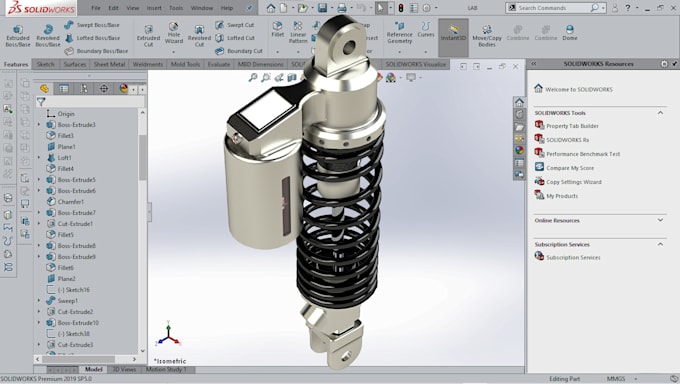This screenshot has width=680, height=384.
Task: Open the Appearances tab in task pane
Action: pos(519,151)
